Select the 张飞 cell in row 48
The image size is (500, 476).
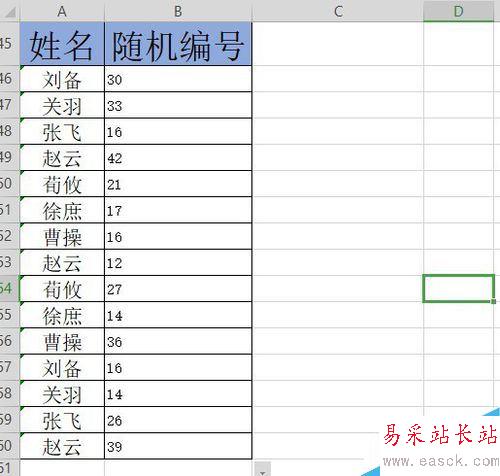pyautogui.click(x=62, y=131)
